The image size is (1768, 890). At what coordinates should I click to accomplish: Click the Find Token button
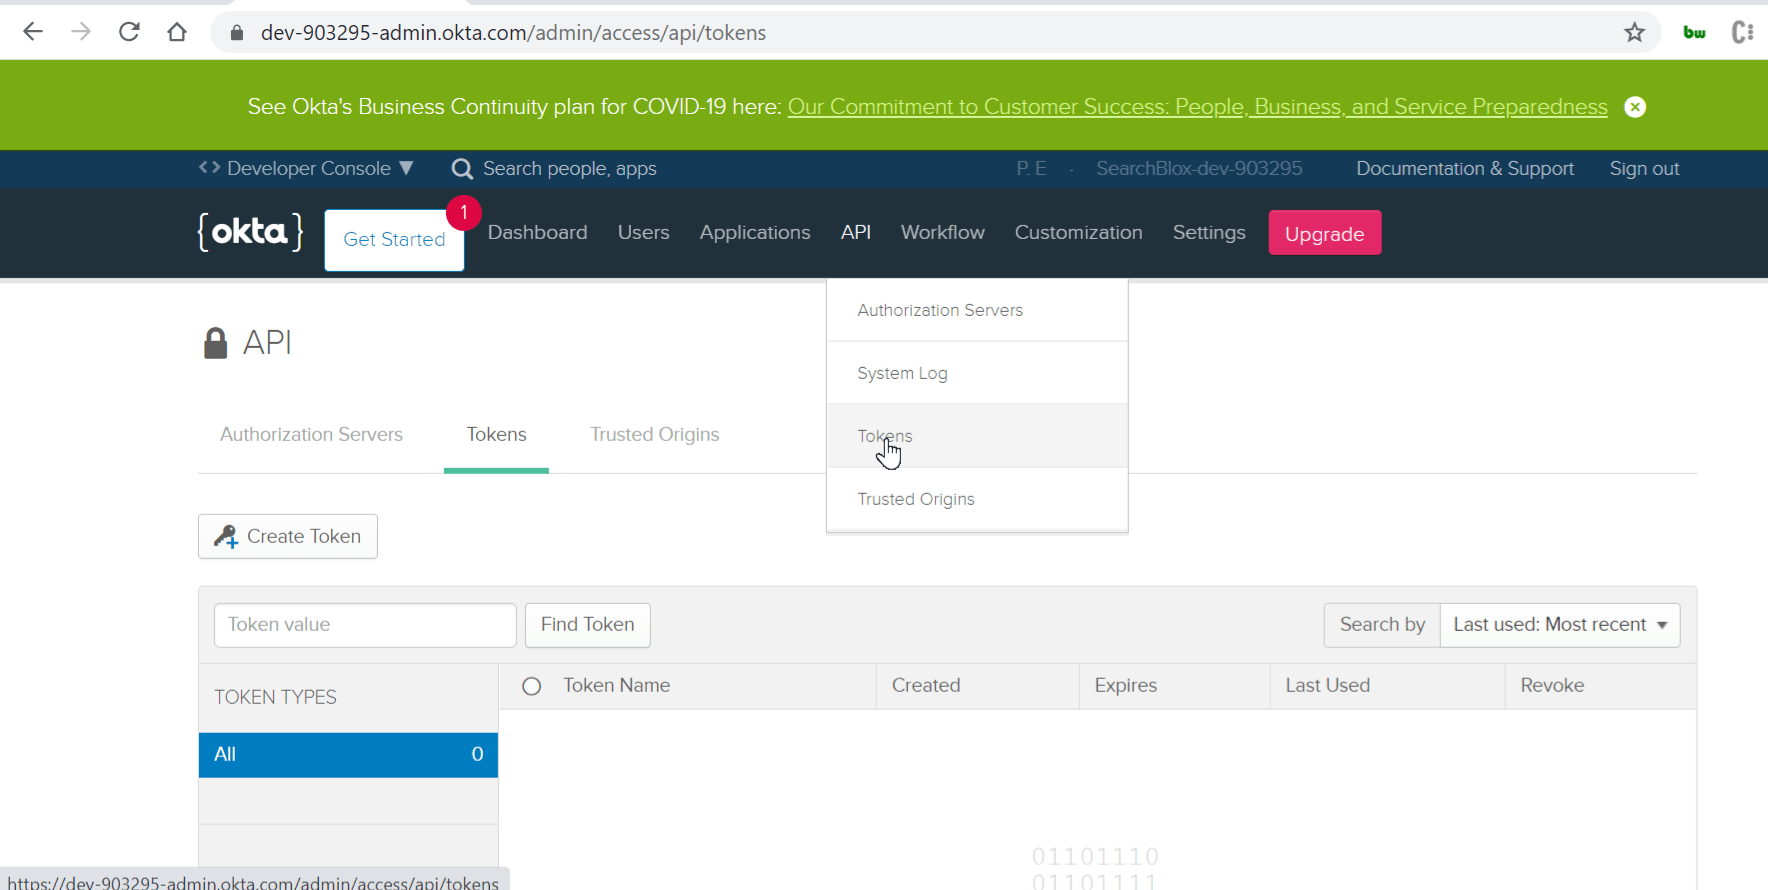click(x=588, y=625)
